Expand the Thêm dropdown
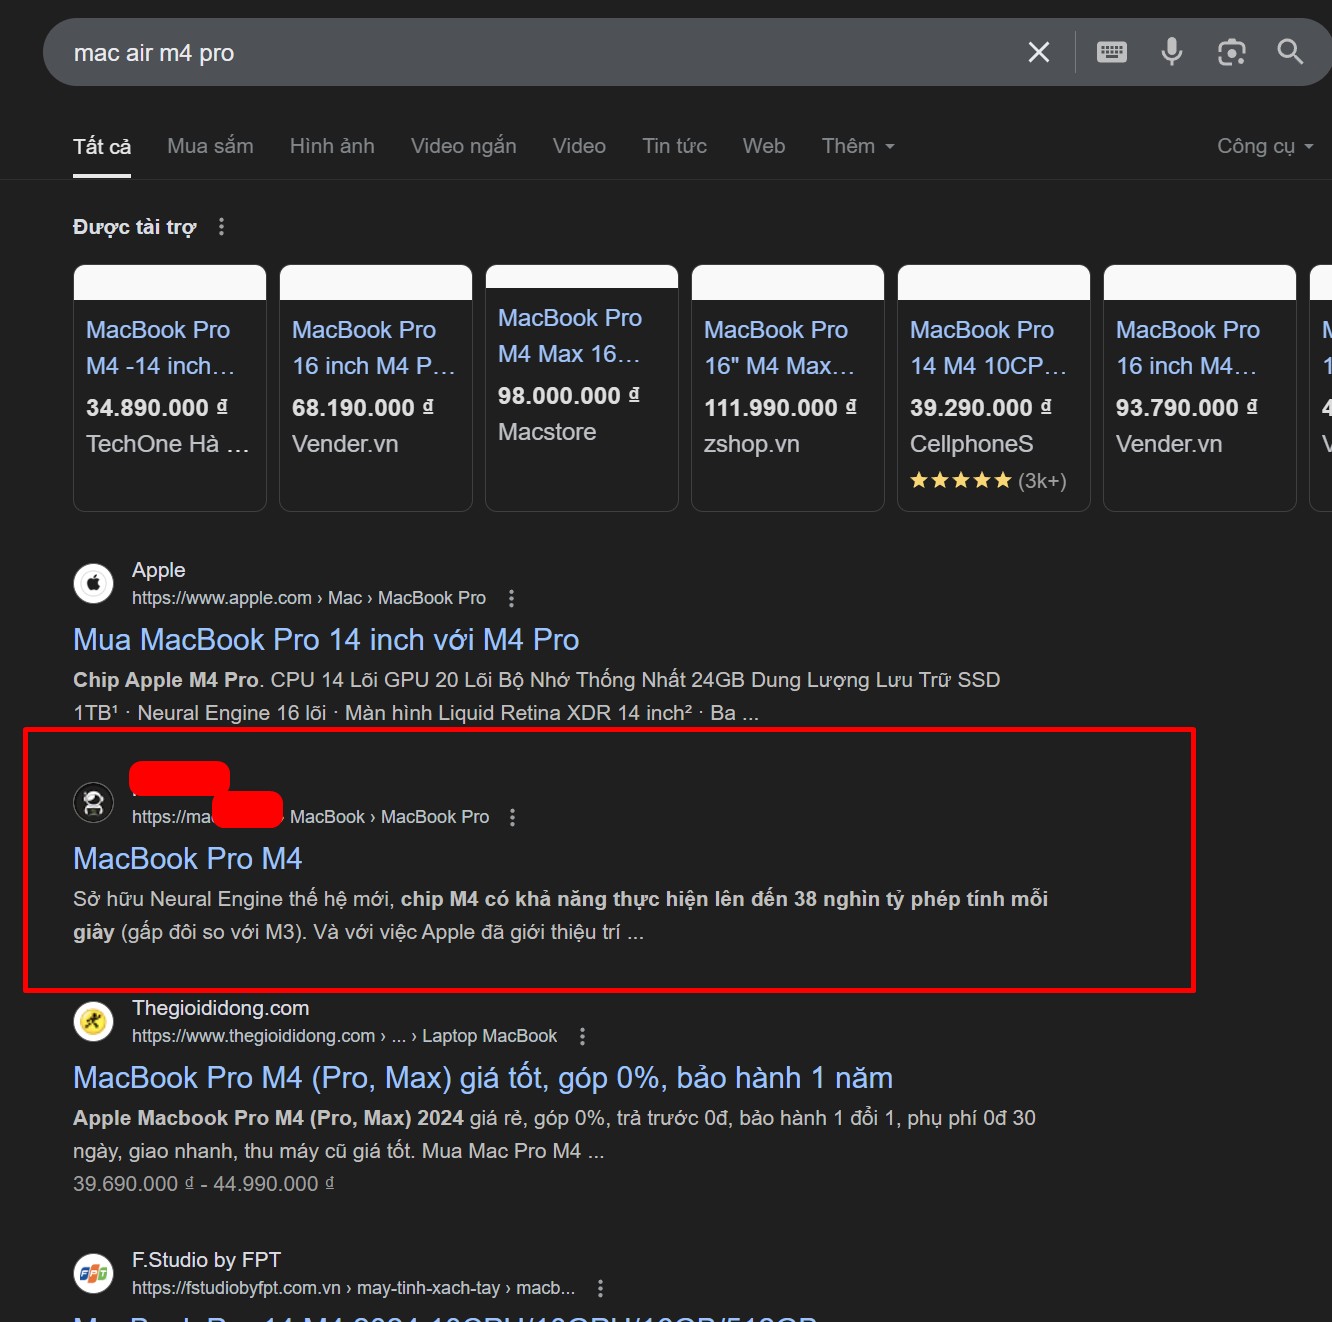 [x=858, y=146]
